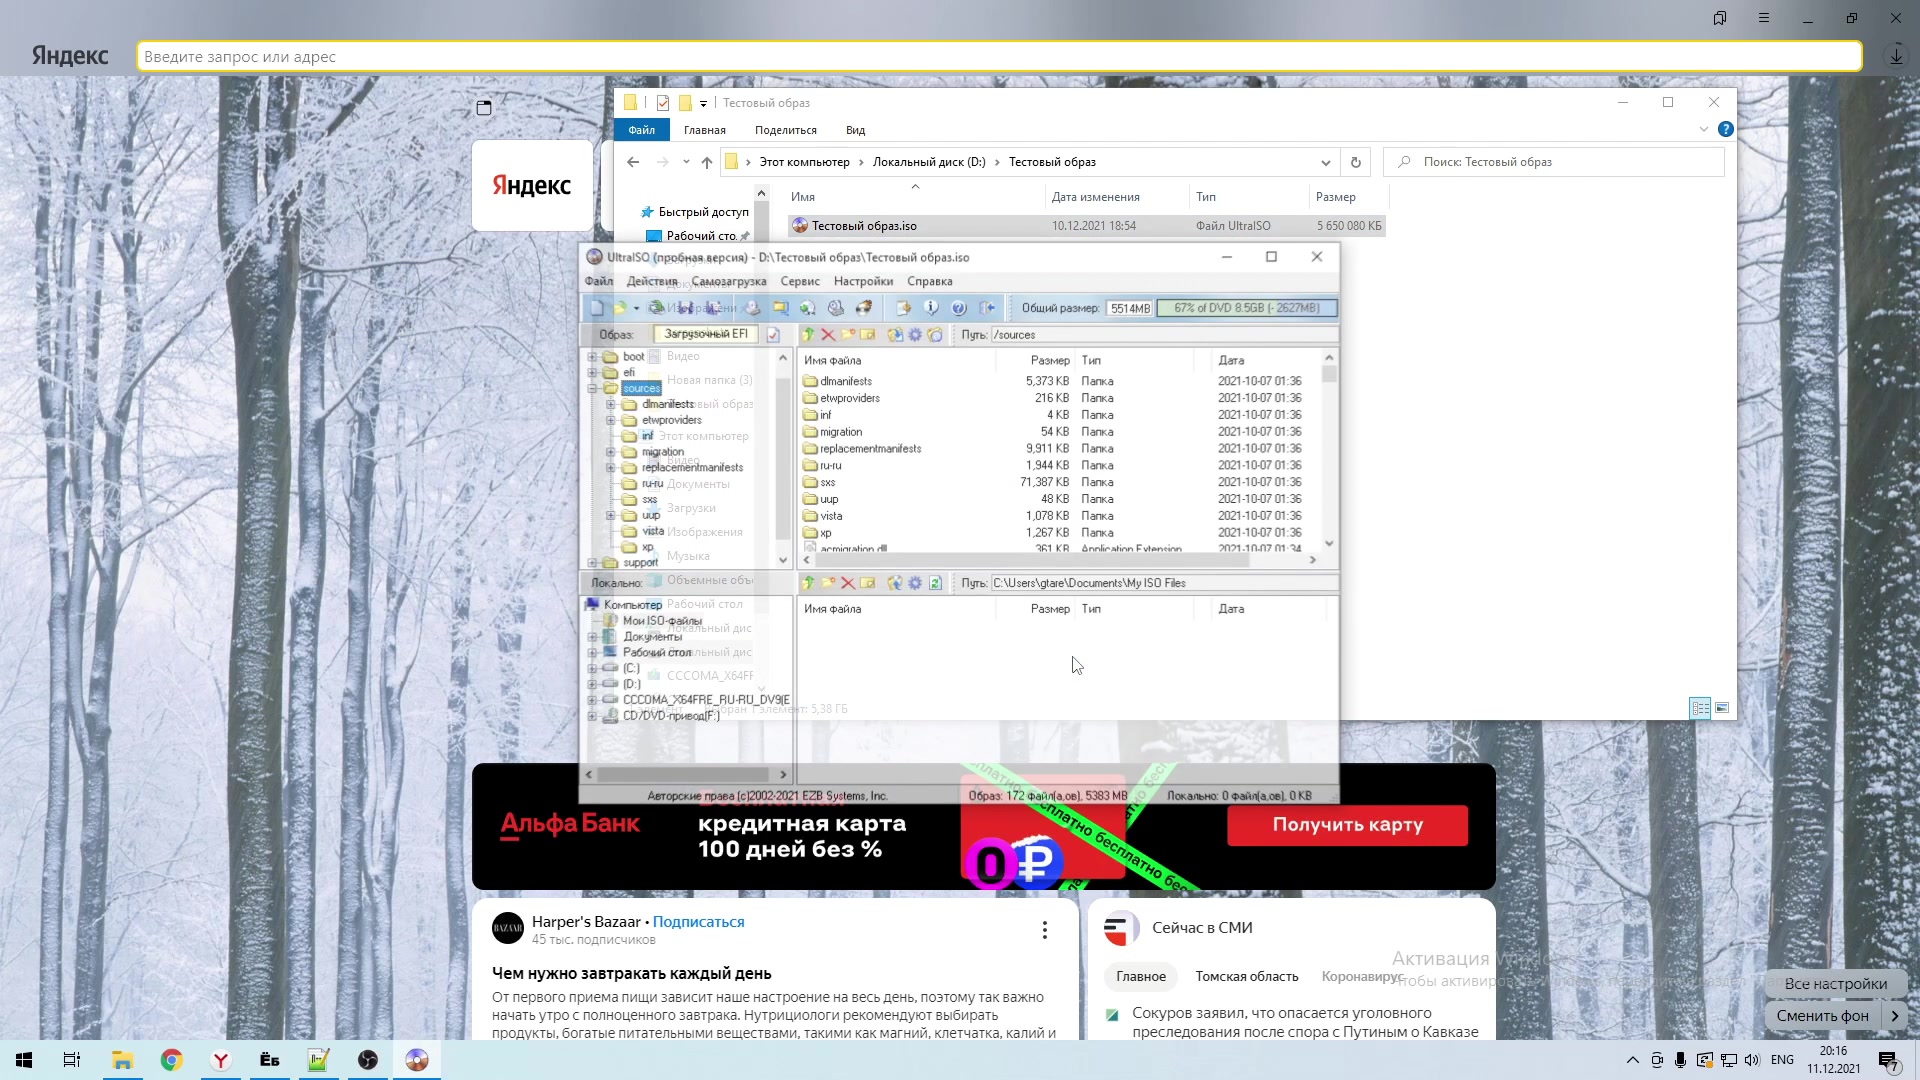The width and height of the screenshot is (1920, 1080).
Task: Click the Help question mark icon in UltraISO toolbar
Action: (958, 308)
